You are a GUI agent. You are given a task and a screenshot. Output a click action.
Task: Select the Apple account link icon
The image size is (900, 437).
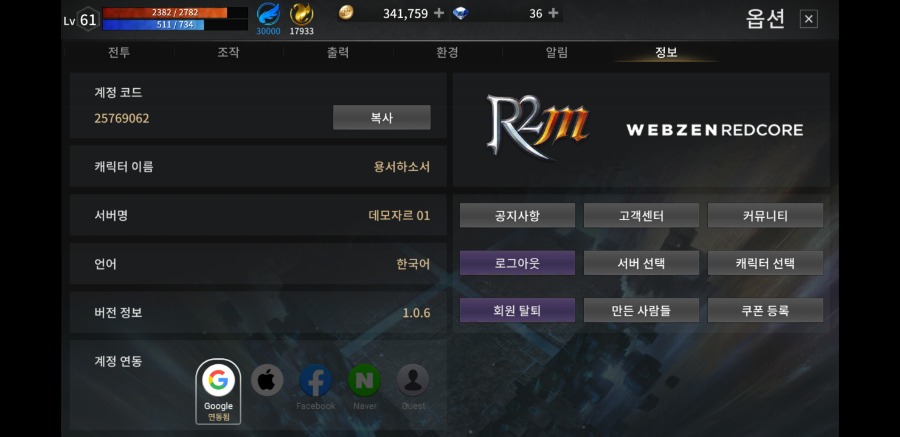(267, 380)
